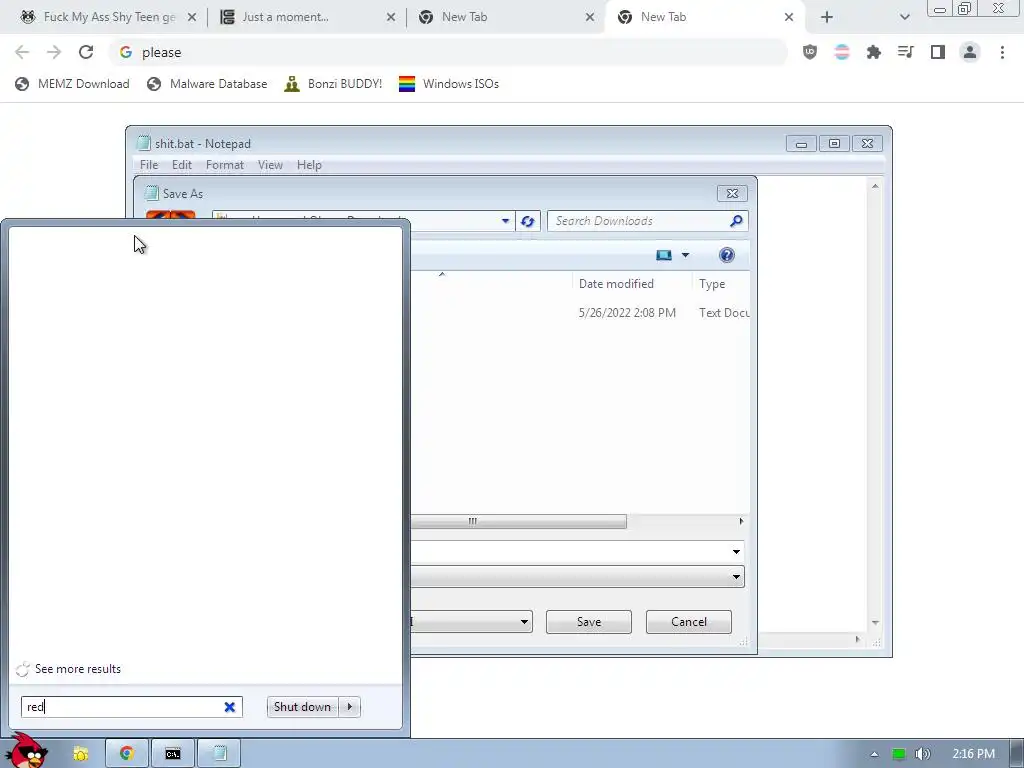
Task: Click the file list scroll right arrow
Action: (x=741, y=521)
